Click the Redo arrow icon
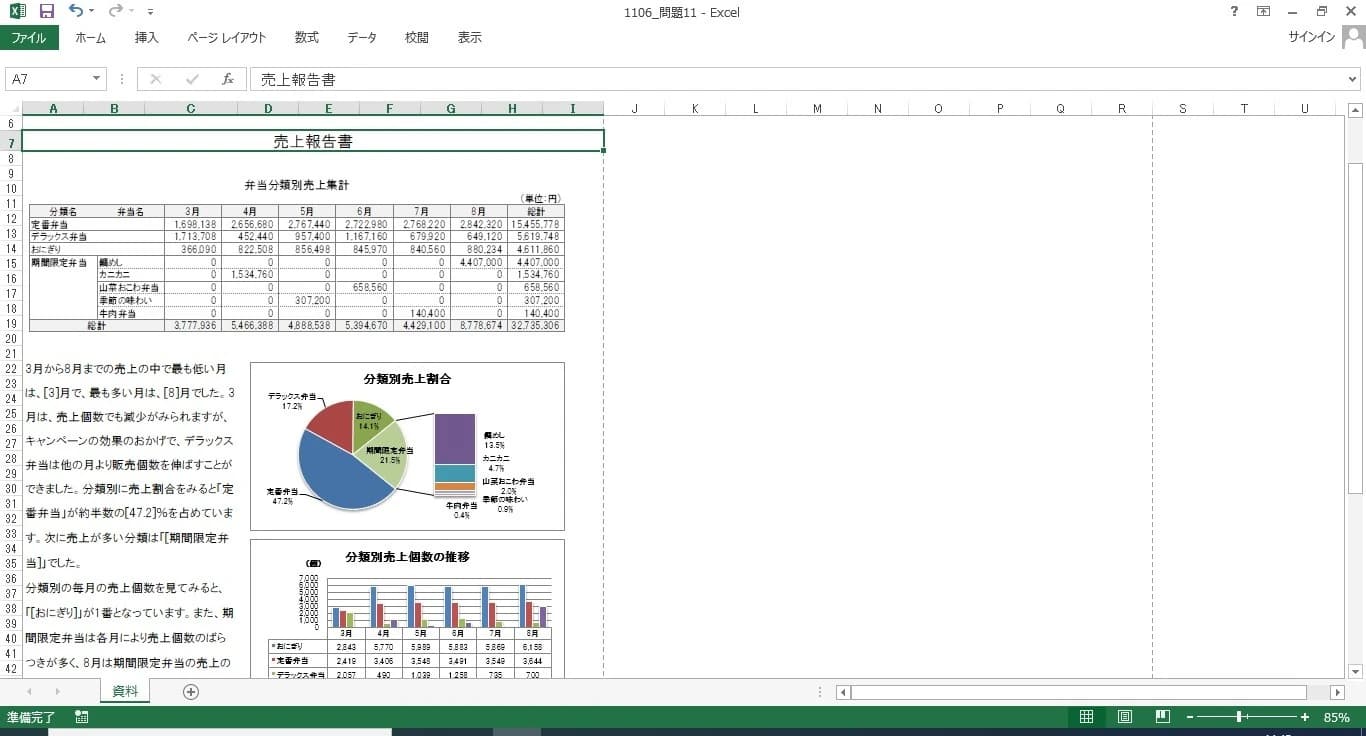This screenshot has height=736, width=1366. point(115,12)
